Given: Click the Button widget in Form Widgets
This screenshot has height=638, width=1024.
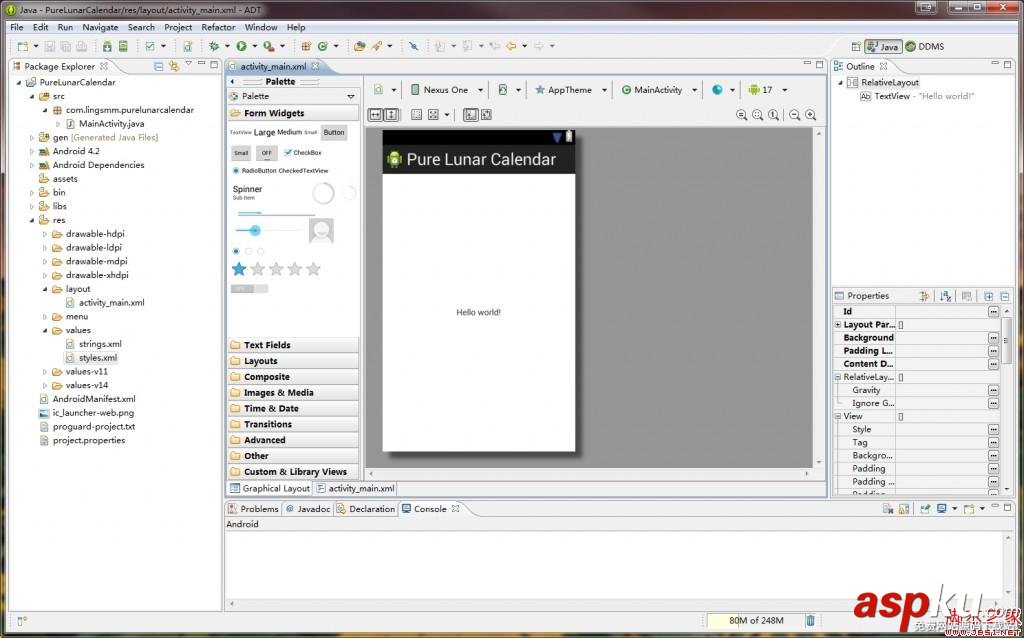Looking at the screenshot, I should 333,132.
